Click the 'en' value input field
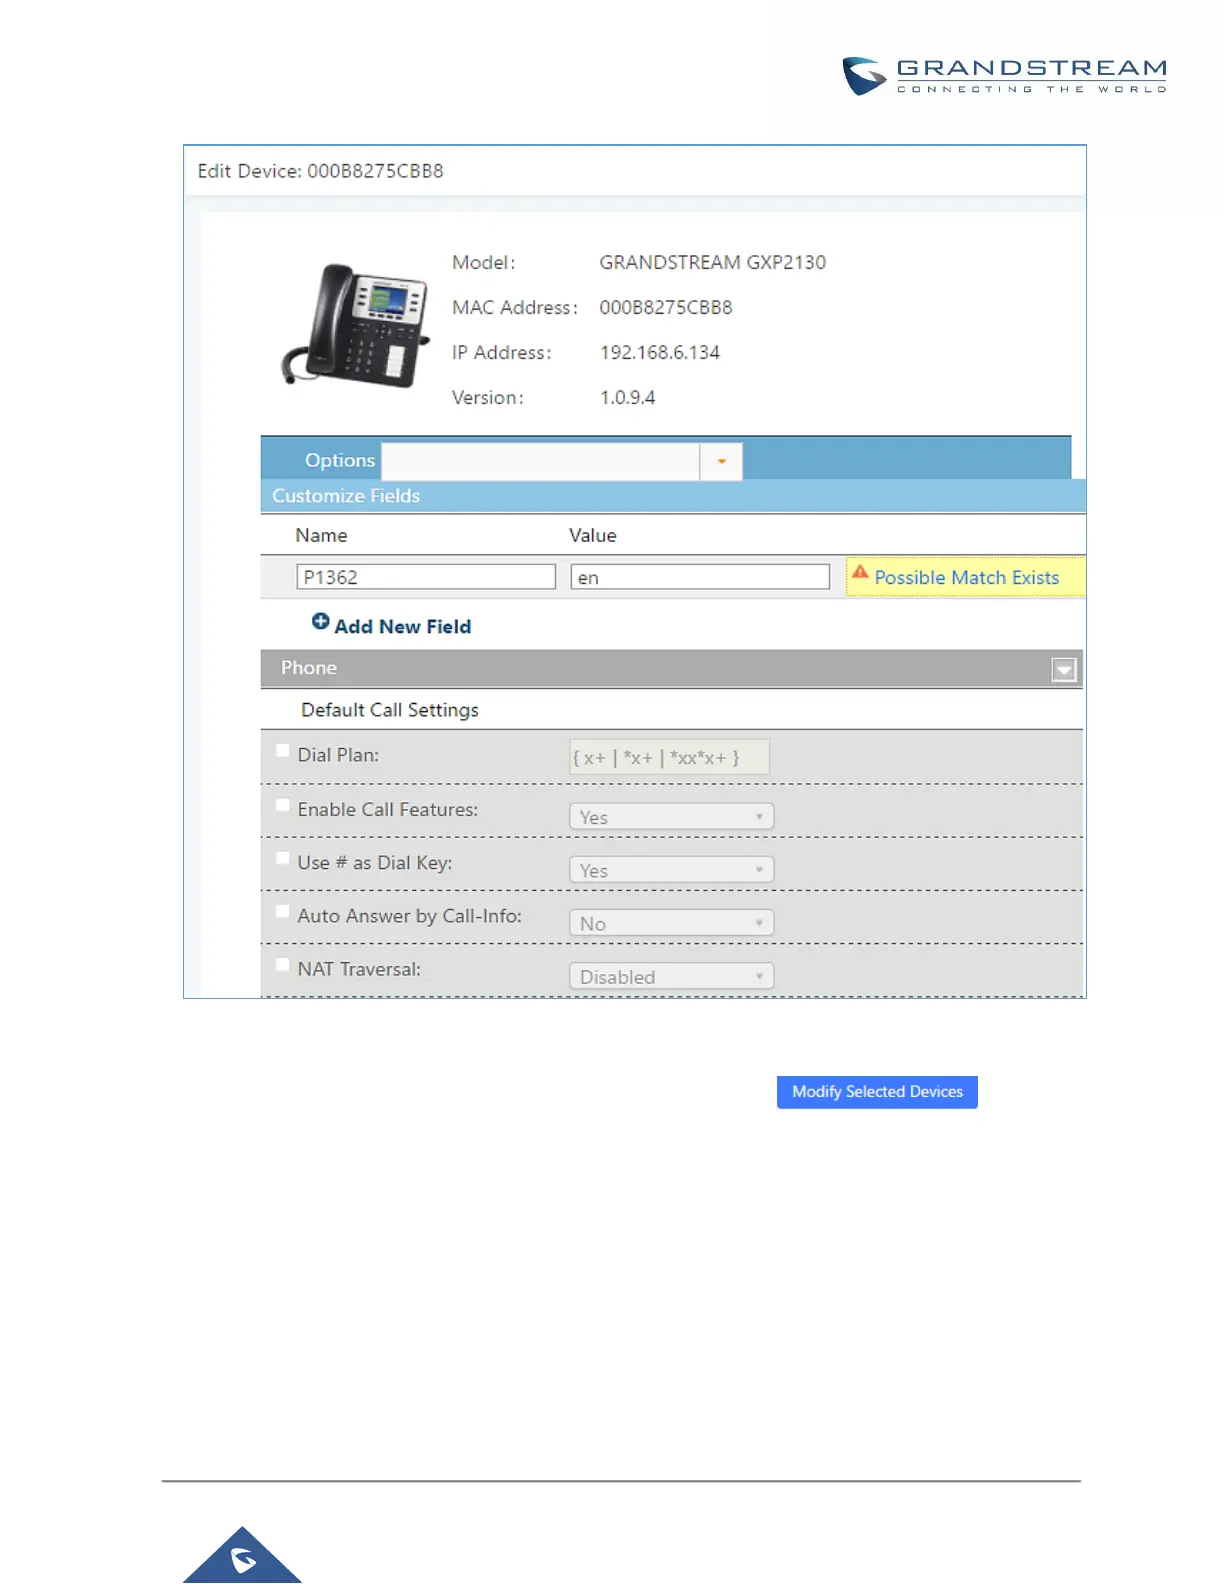The width and height of the screenshot is (1224, 1584). coord(700,577)
